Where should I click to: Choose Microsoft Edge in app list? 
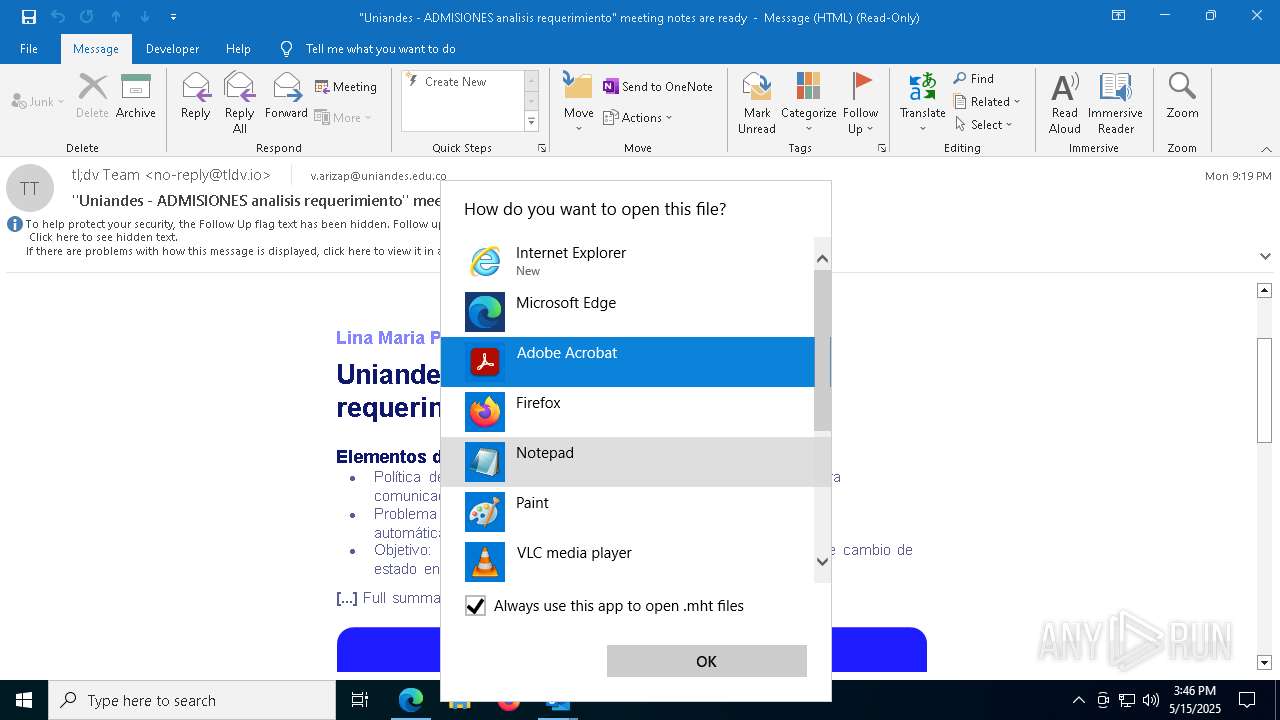pos(628,312)
